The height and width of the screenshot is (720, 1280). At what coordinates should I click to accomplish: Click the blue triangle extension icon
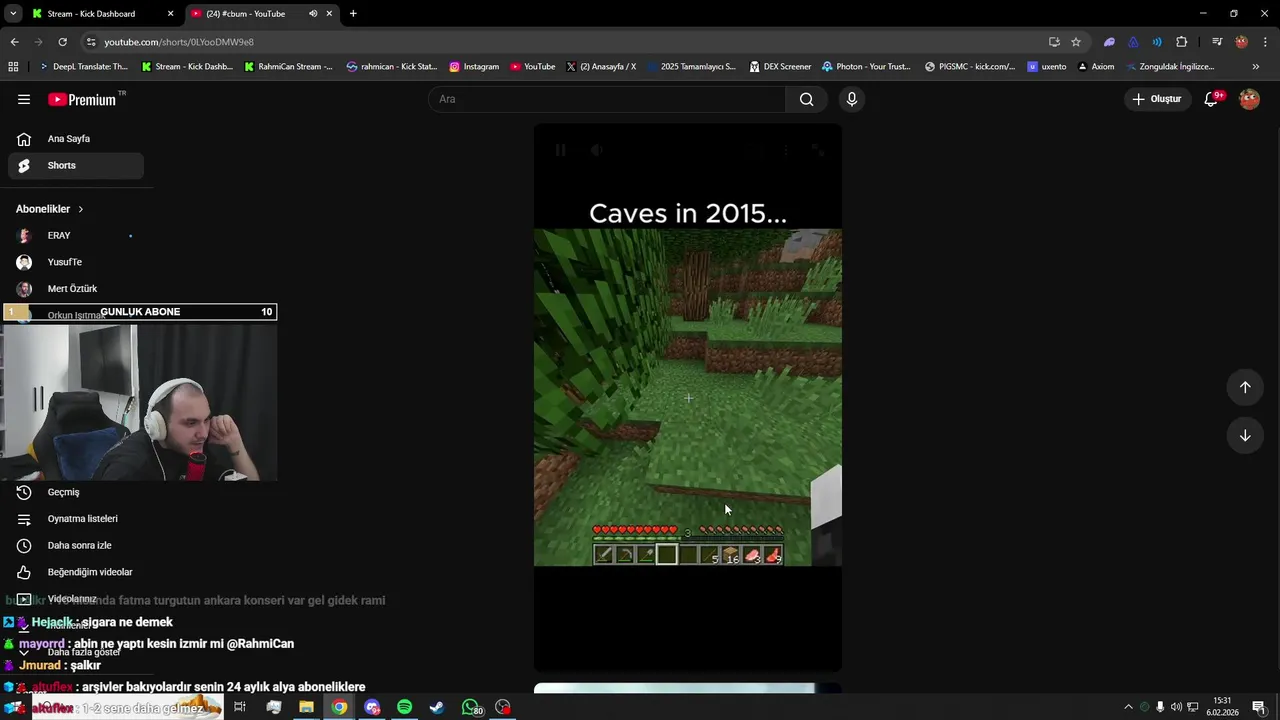(1133, 42)
